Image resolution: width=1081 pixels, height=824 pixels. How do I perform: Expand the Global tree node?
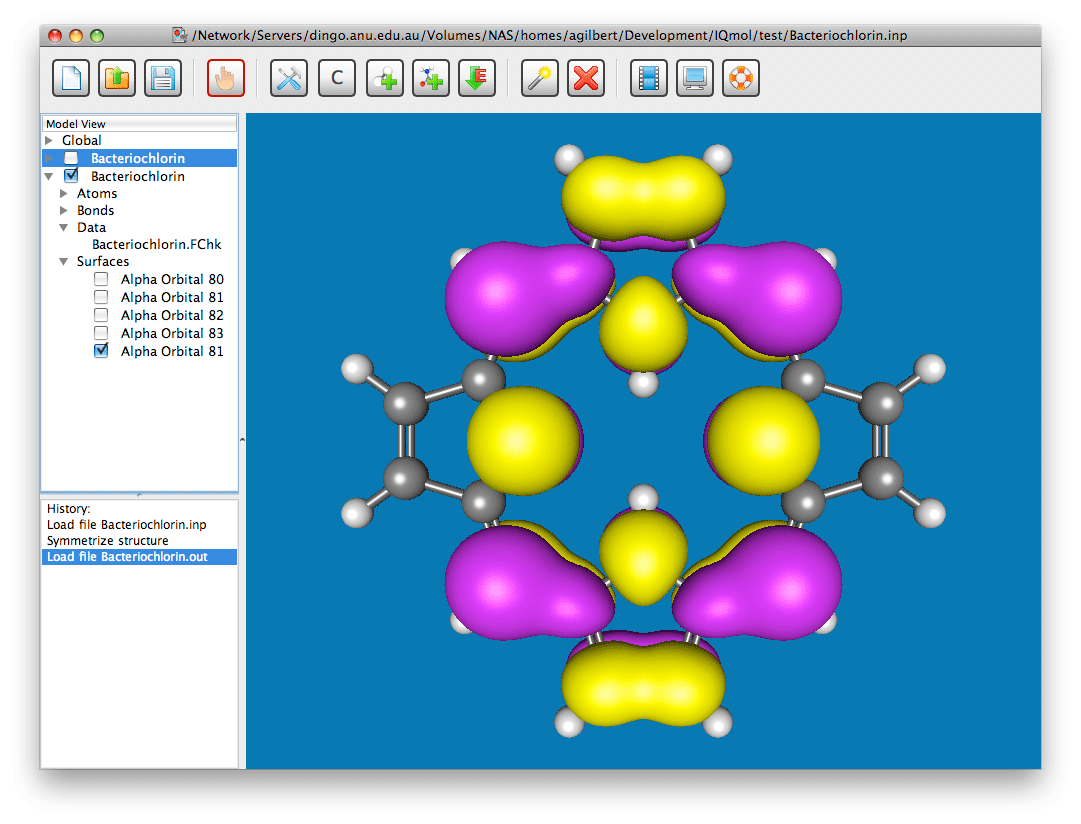coord(49,140)
